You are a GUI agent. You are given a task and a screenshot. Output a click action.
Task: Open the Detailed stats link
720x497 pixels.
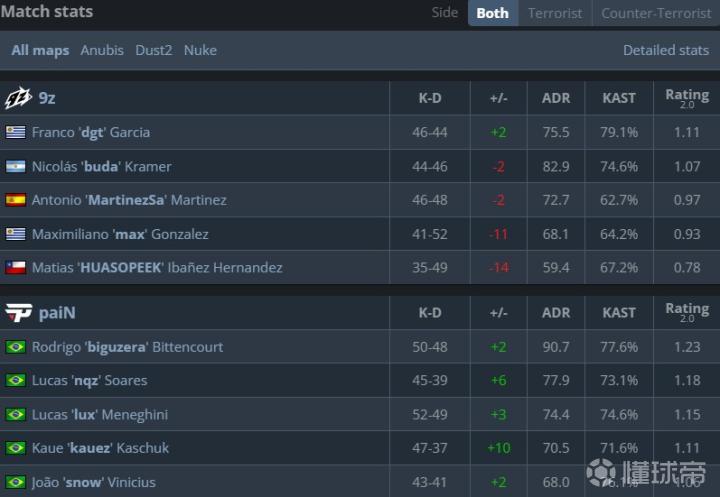pyautogui.click(x=665, y=50)
